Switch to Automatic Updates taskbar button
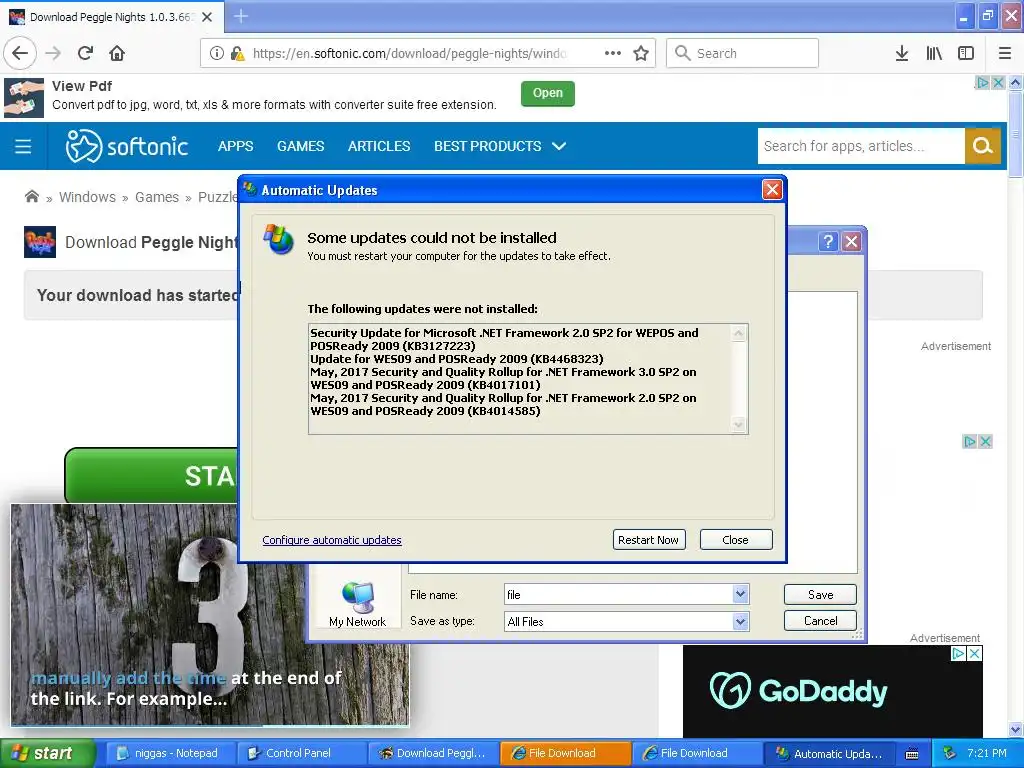The image size is (1024, 768). pos(829,753)
